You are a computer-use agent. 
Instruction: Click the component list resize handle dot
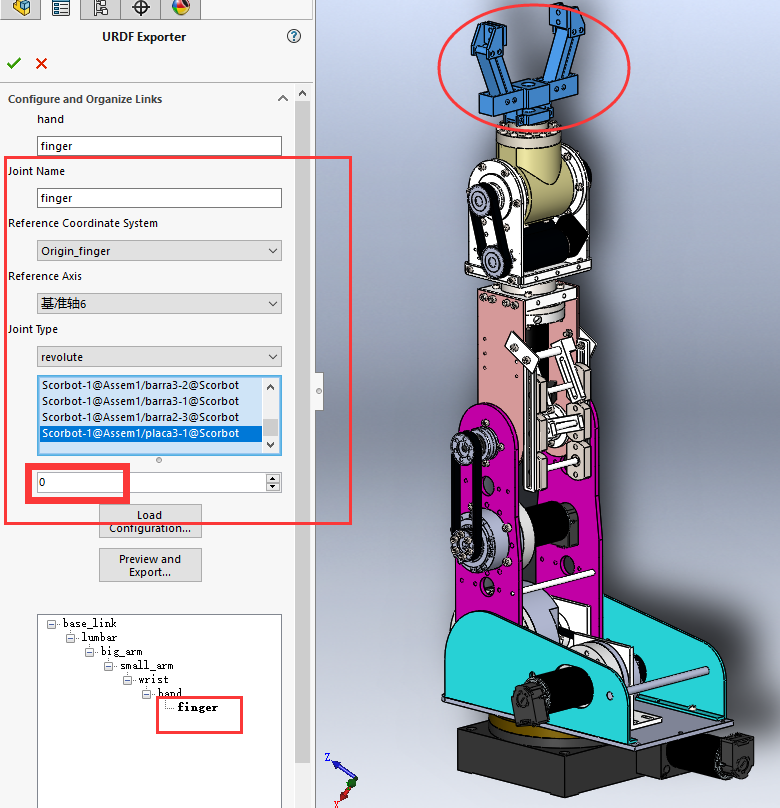tap(159, 460)
